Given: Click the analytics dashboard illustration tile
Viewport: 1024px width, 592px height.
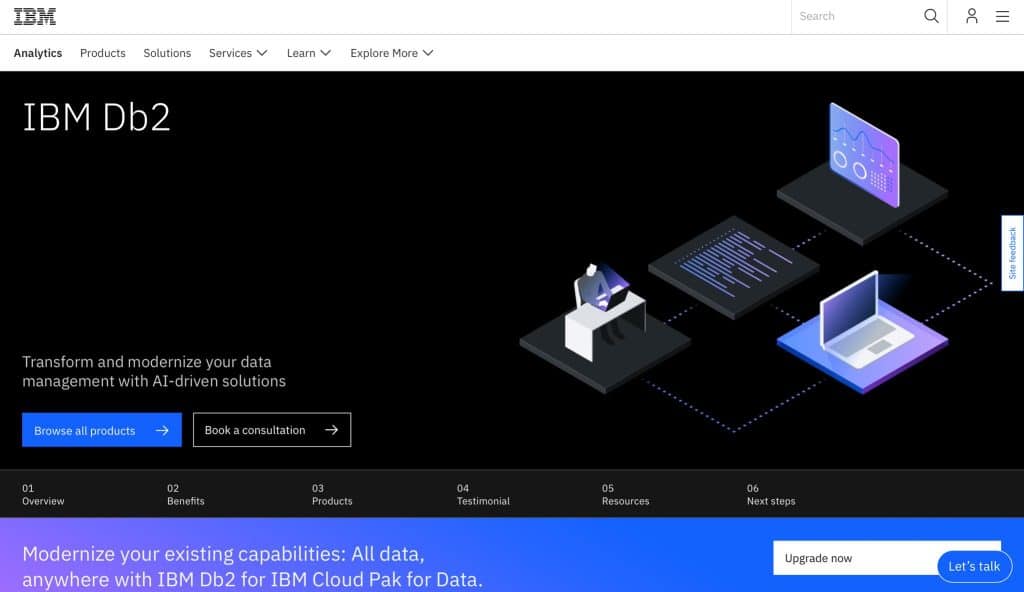Looking at the screenshot, I should pyautogui.click(x=863, y=160).
